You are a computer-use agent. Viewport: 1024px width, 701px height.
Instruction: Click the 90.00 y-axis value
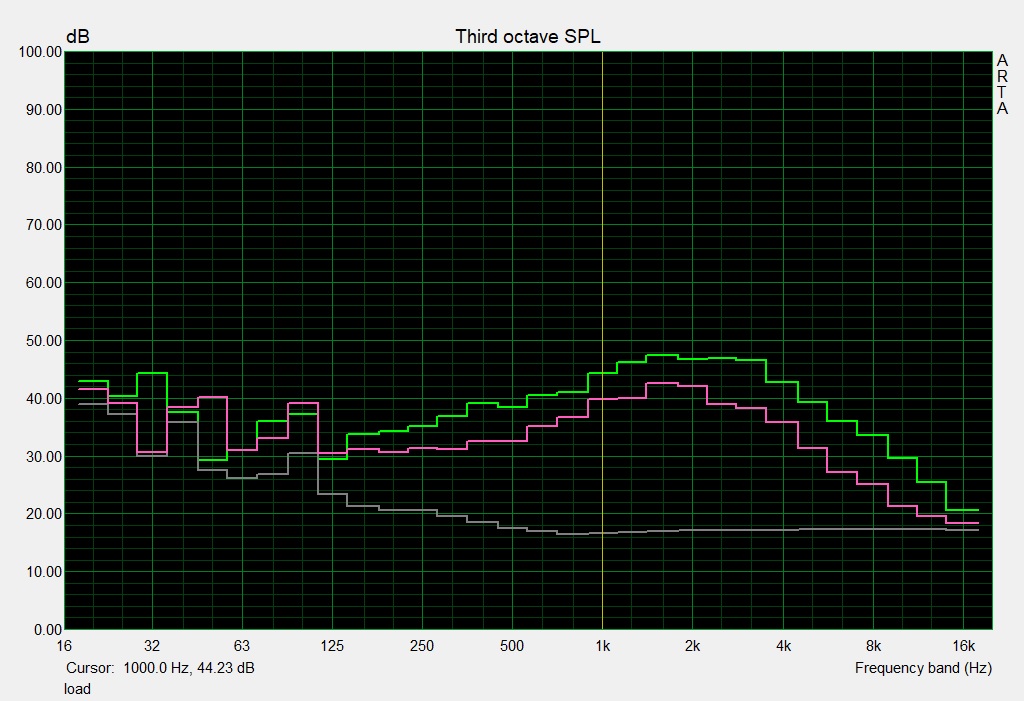[44, 110]
